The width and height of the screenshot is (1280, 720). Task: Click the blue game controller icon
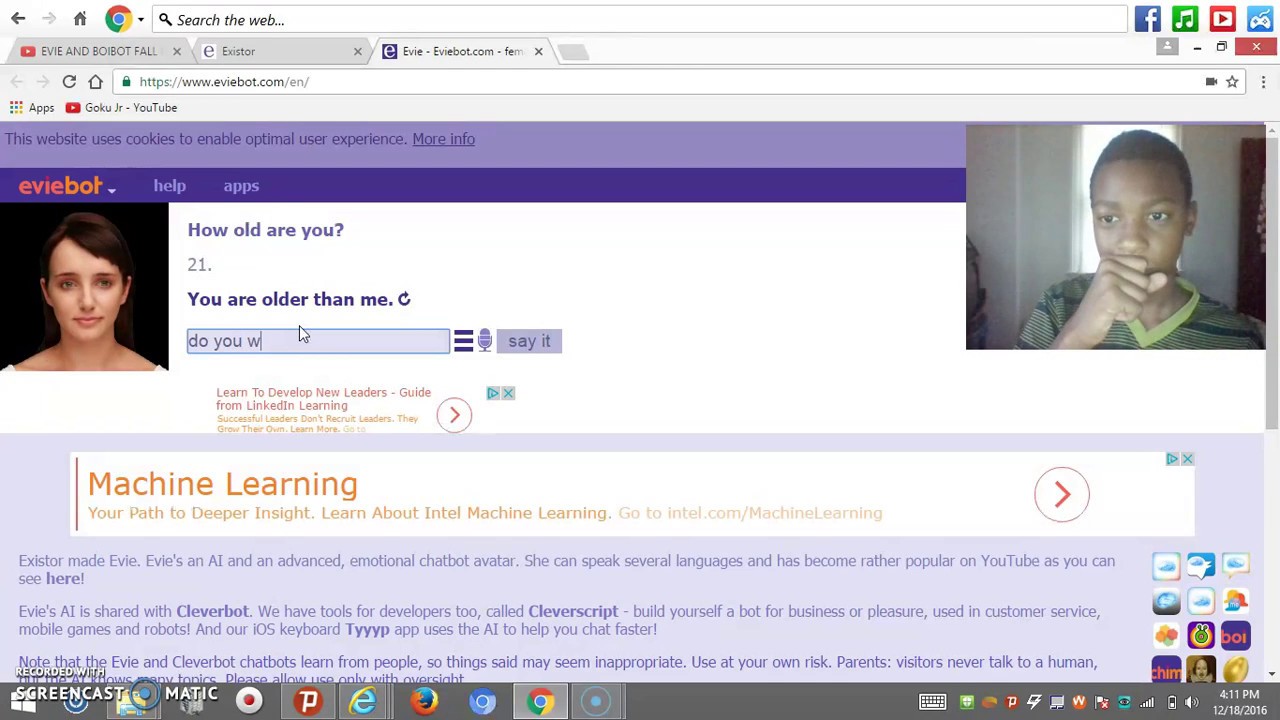coord(1260,19)
